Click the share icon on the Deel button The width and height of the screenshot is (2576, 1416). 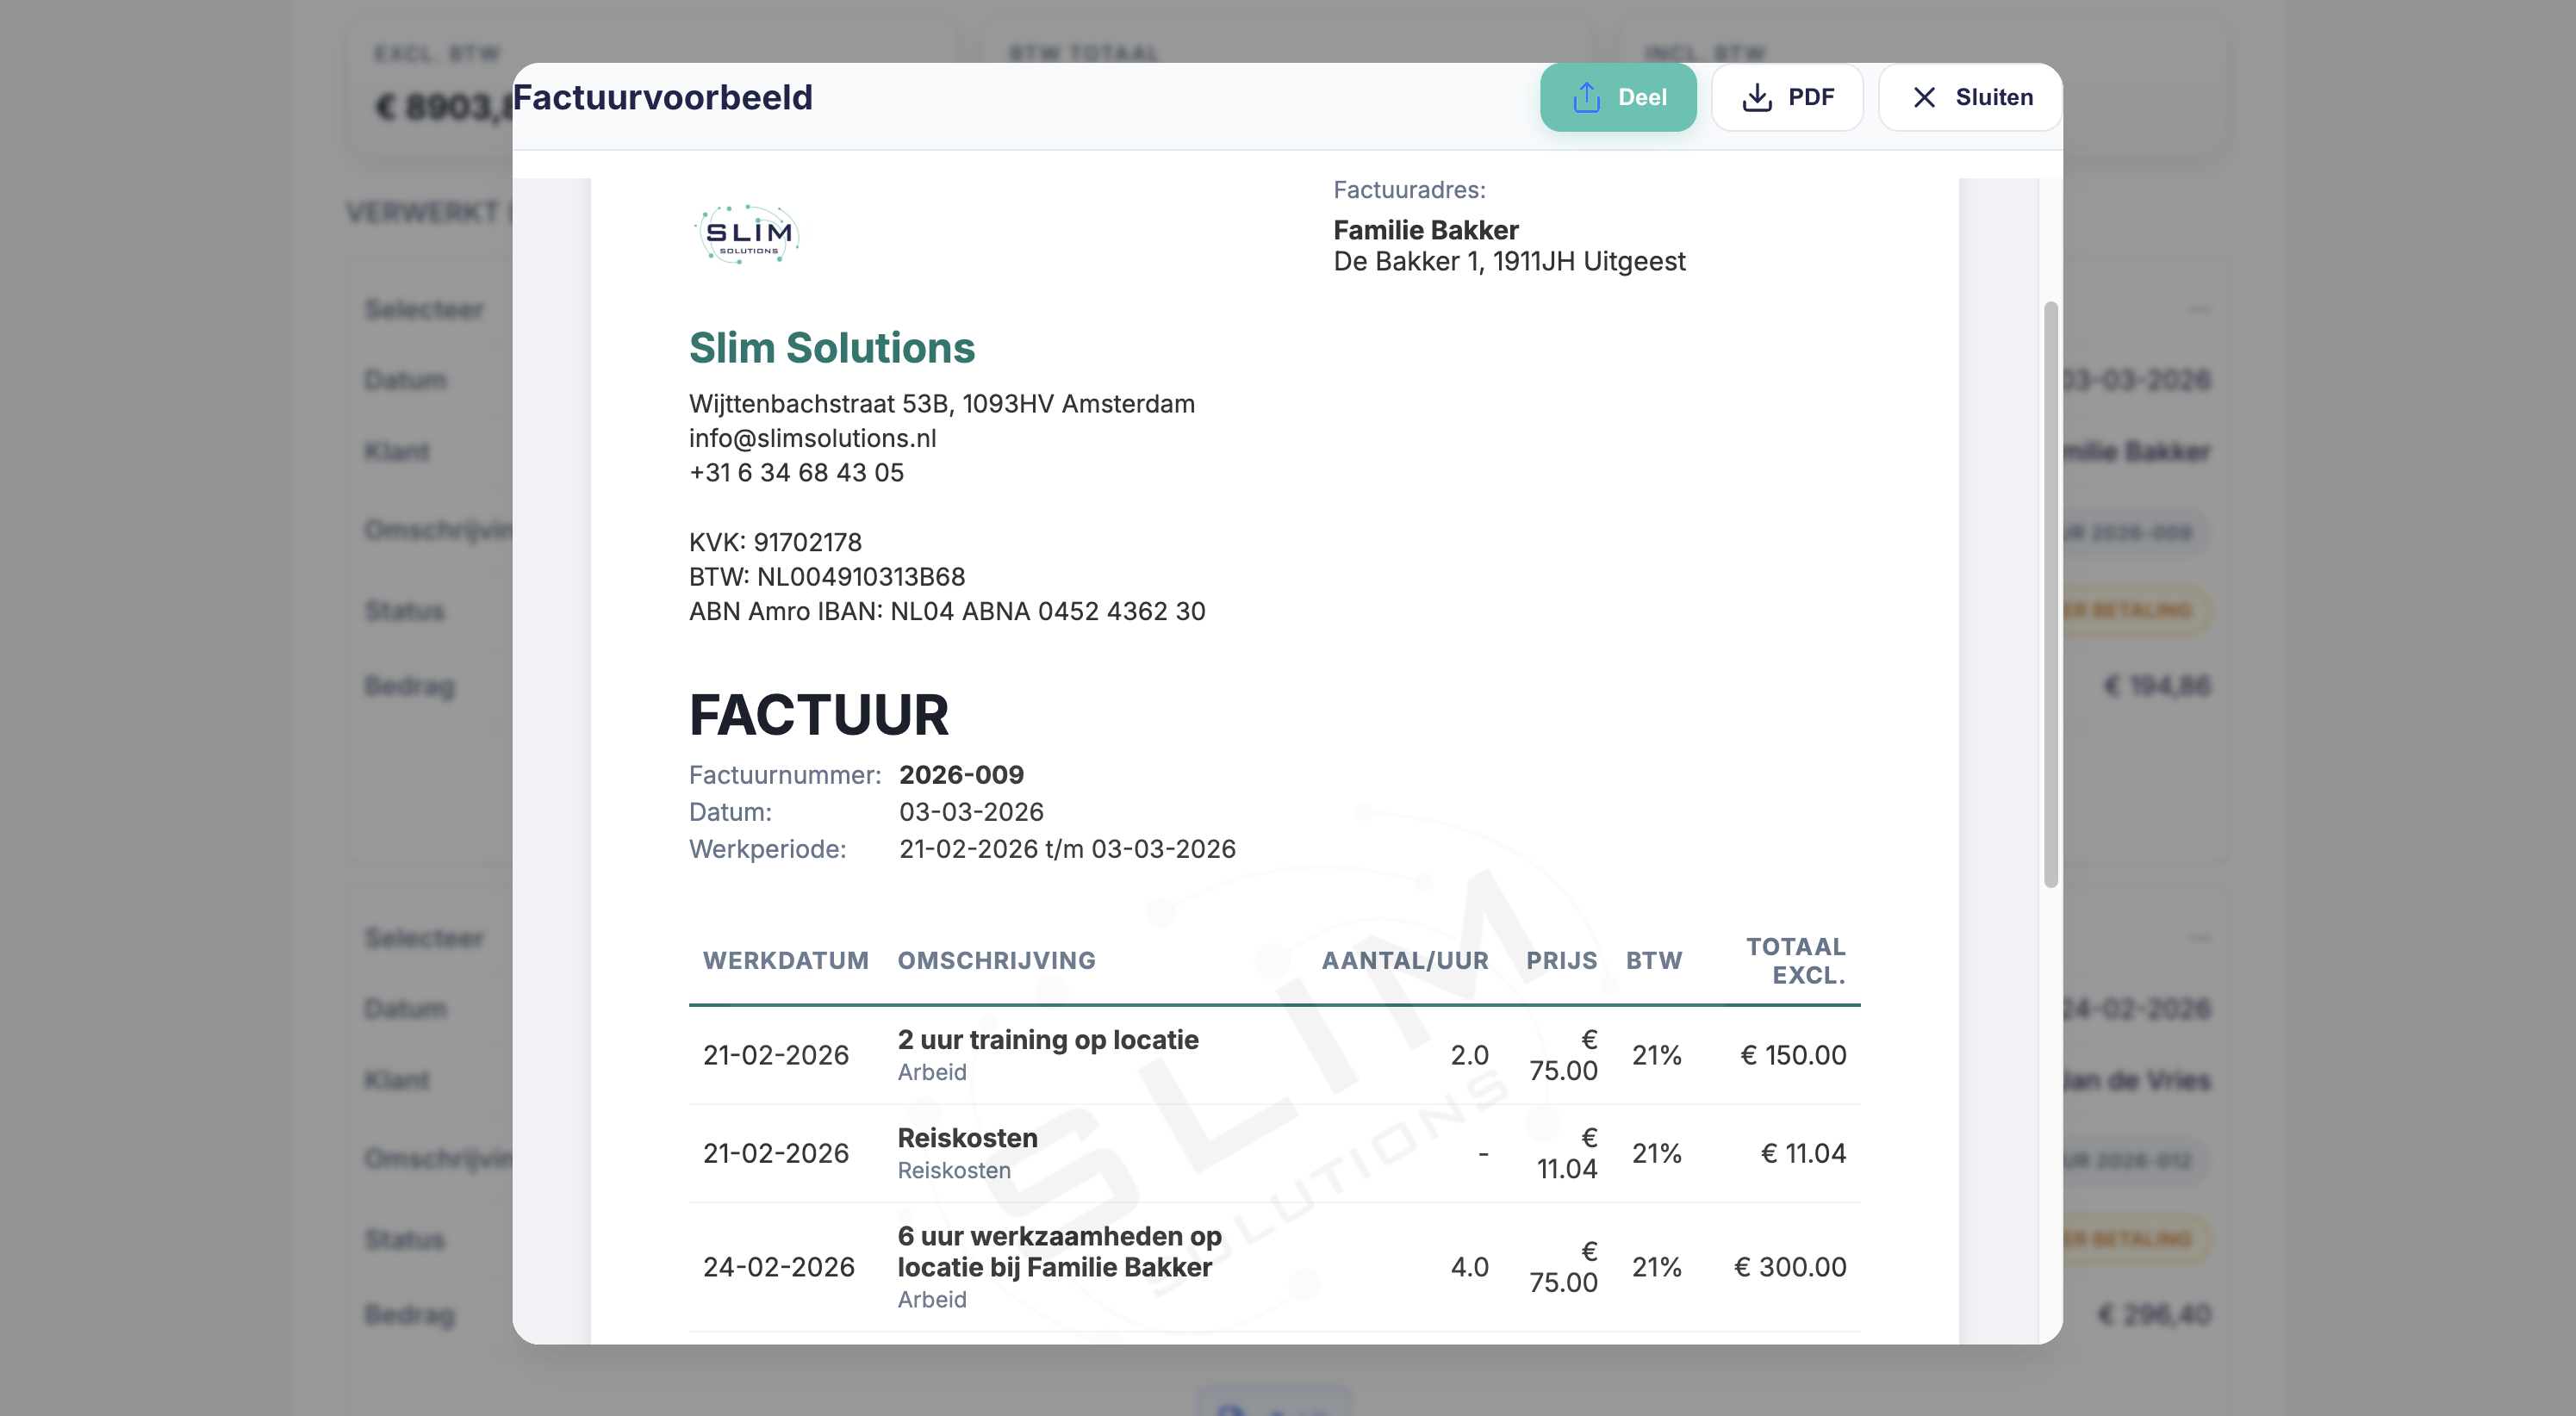pos(1585,97)
